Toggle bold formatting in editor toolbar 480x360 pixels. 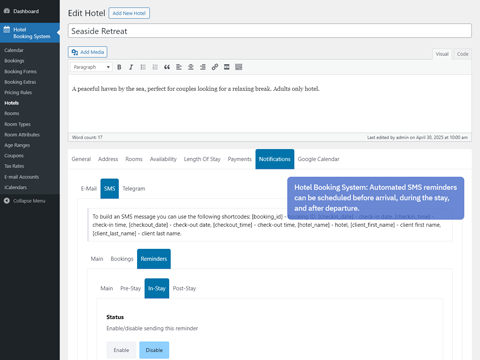tap(119, 67)
